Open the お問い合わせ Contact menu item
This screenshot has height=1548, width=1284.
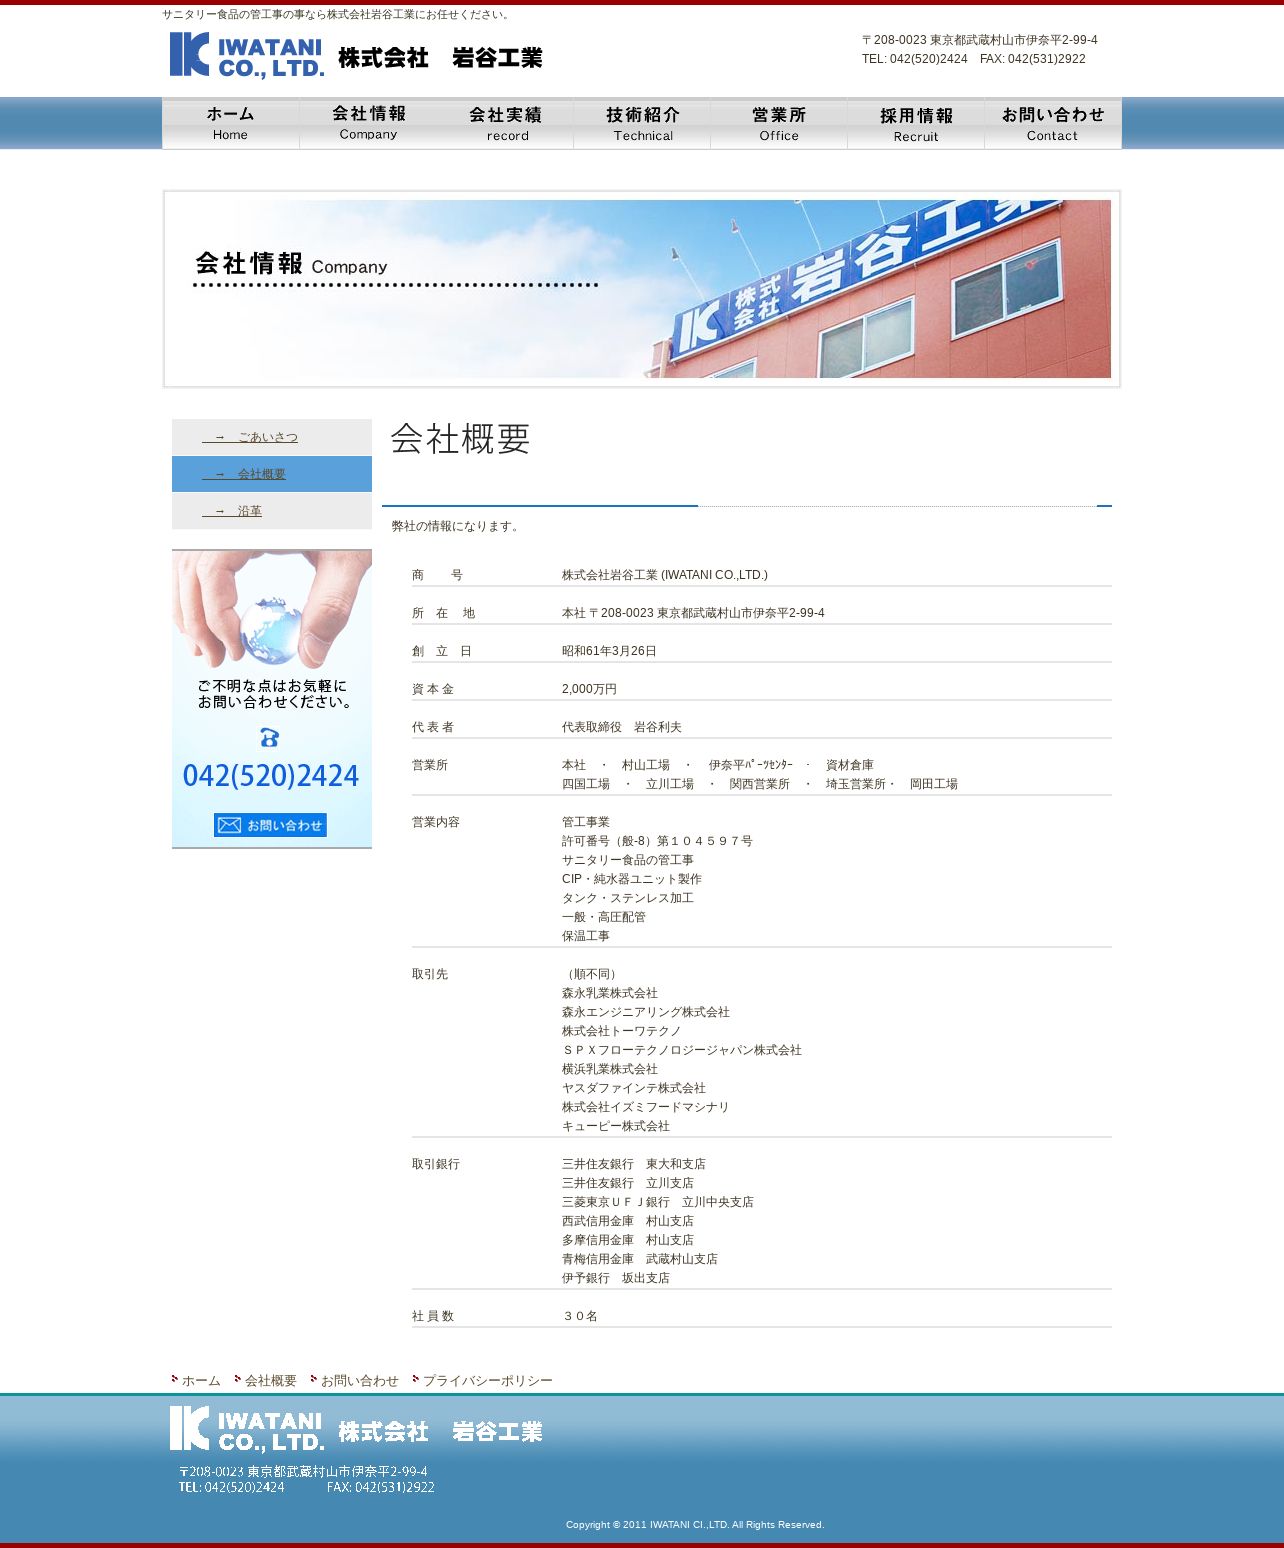(x=1053, y=123)
